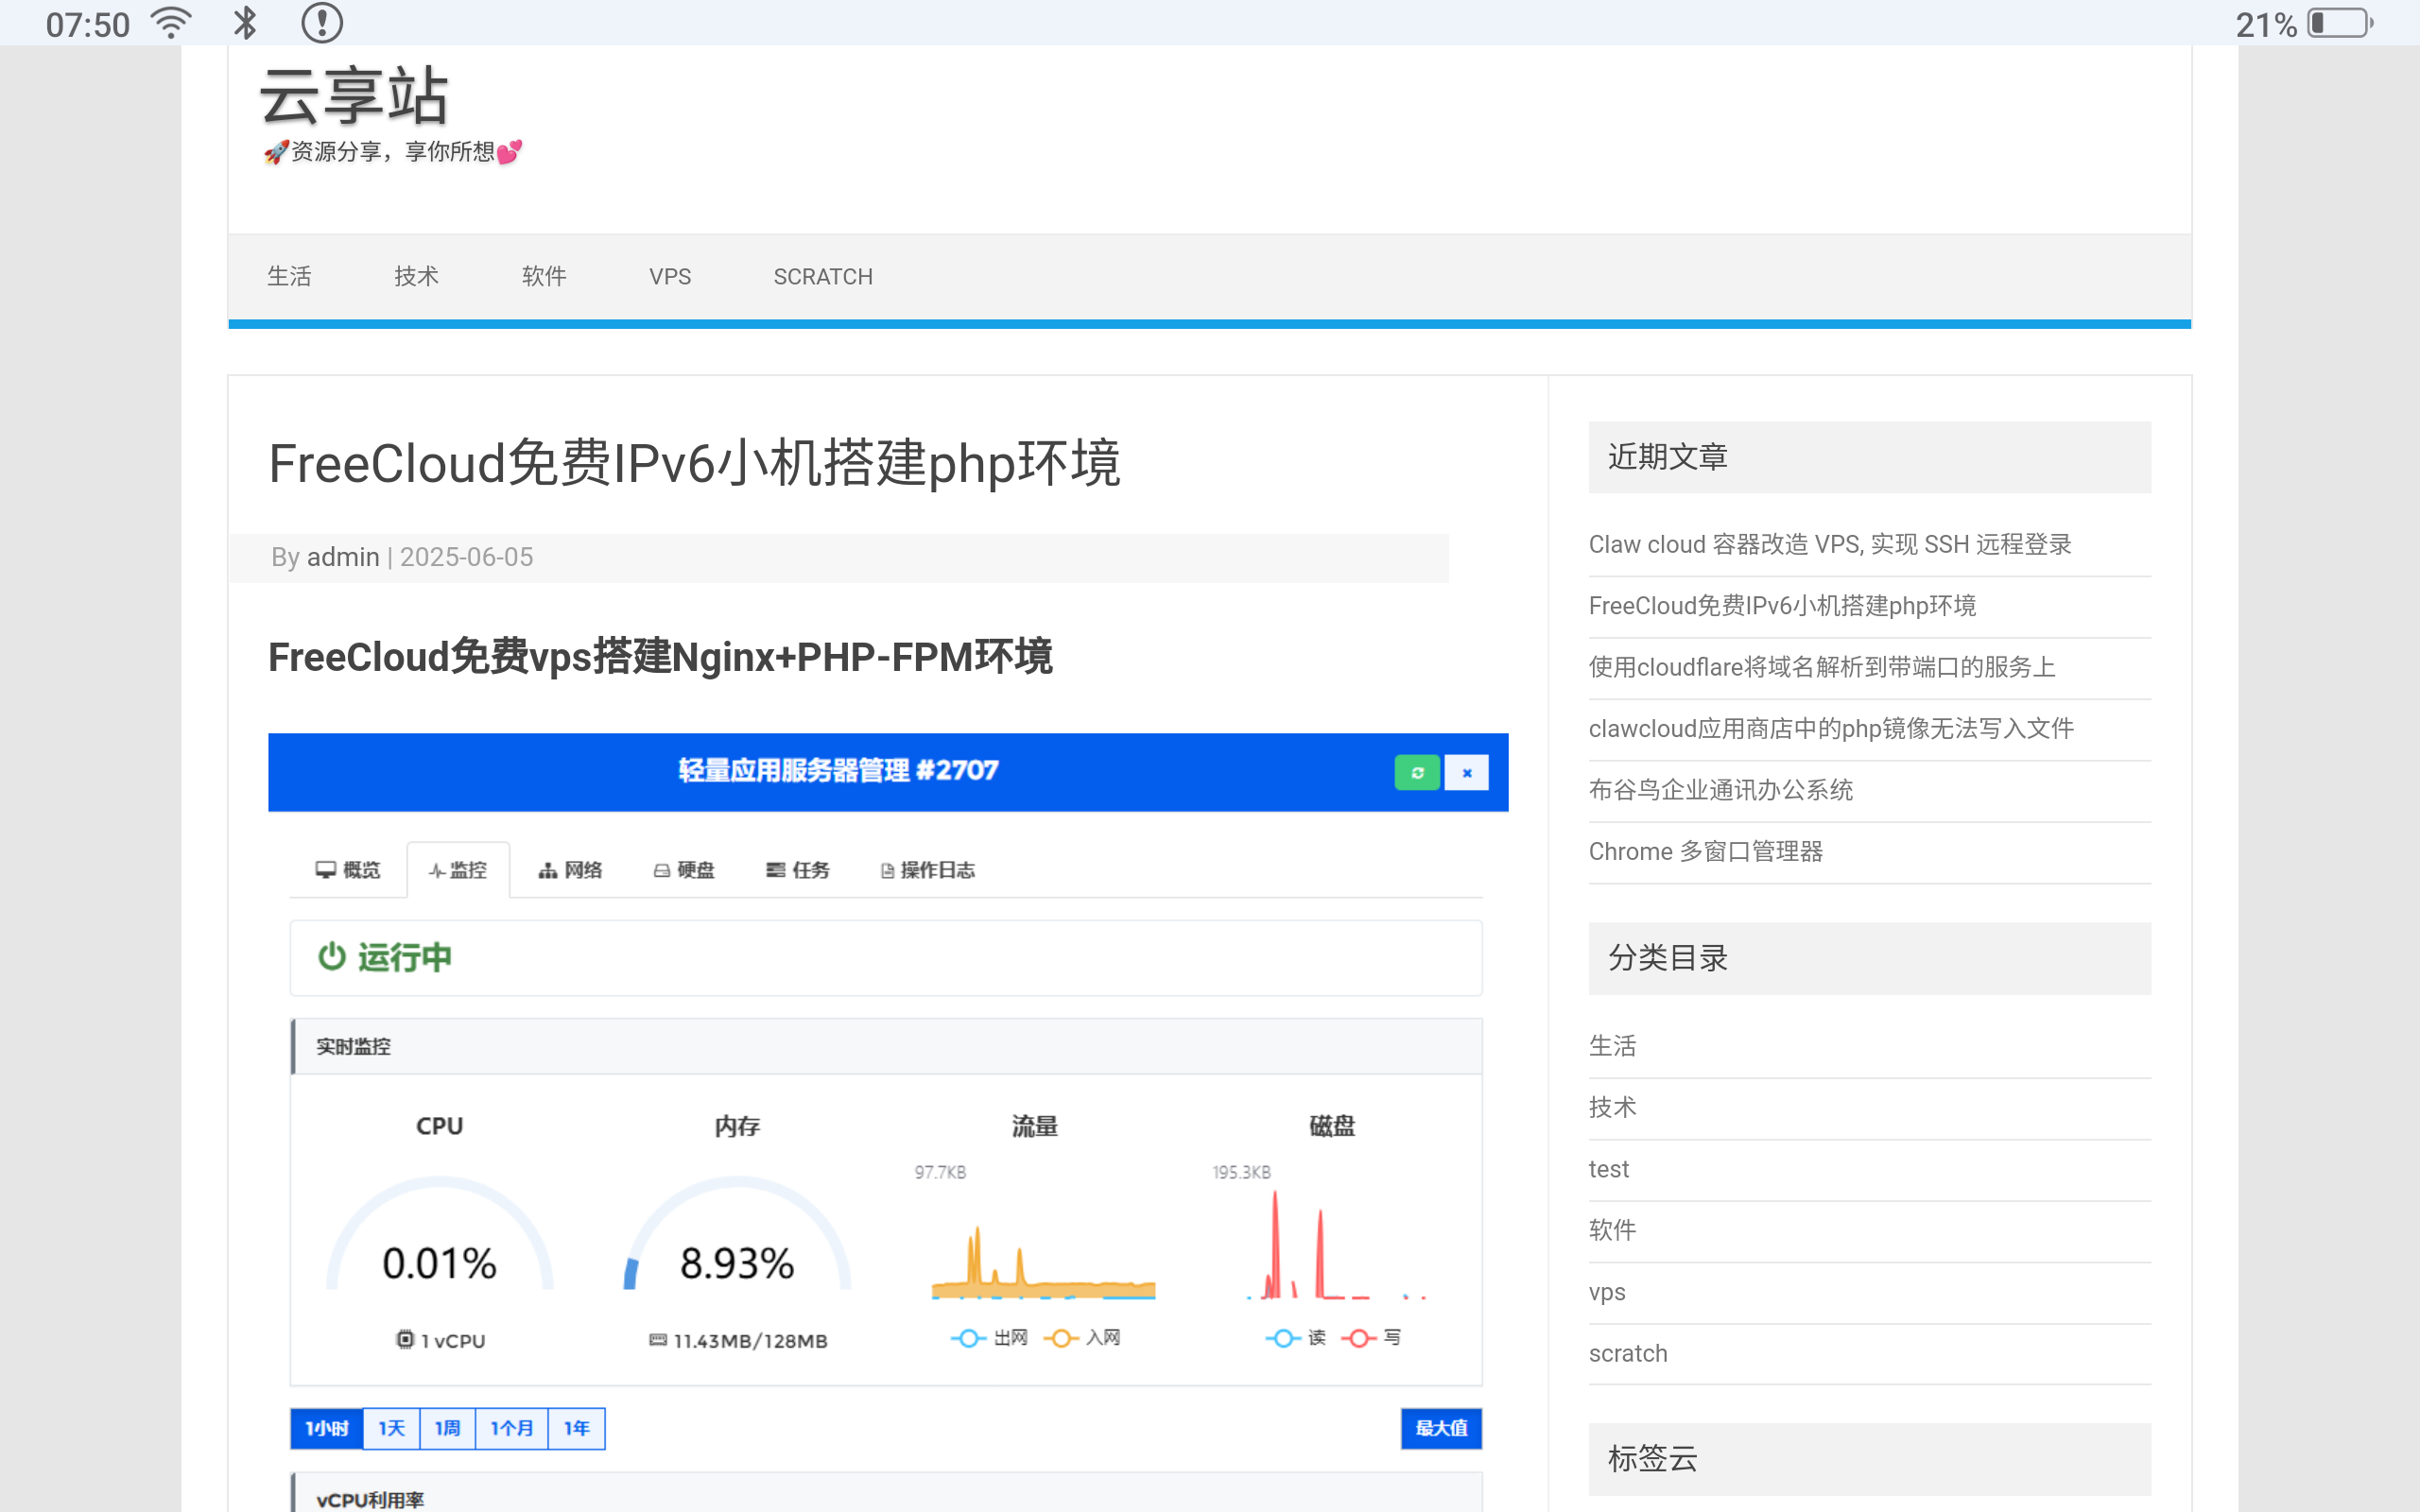Open the 软件 navigation menu item
The image size is (2420, 1512).
point(544,276)
